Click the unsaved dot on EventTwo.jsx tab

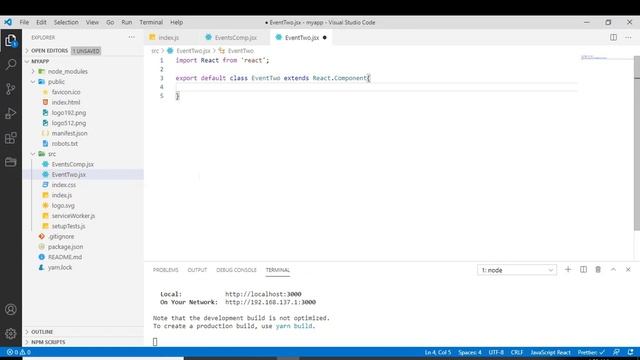click(x=324, y=38)
